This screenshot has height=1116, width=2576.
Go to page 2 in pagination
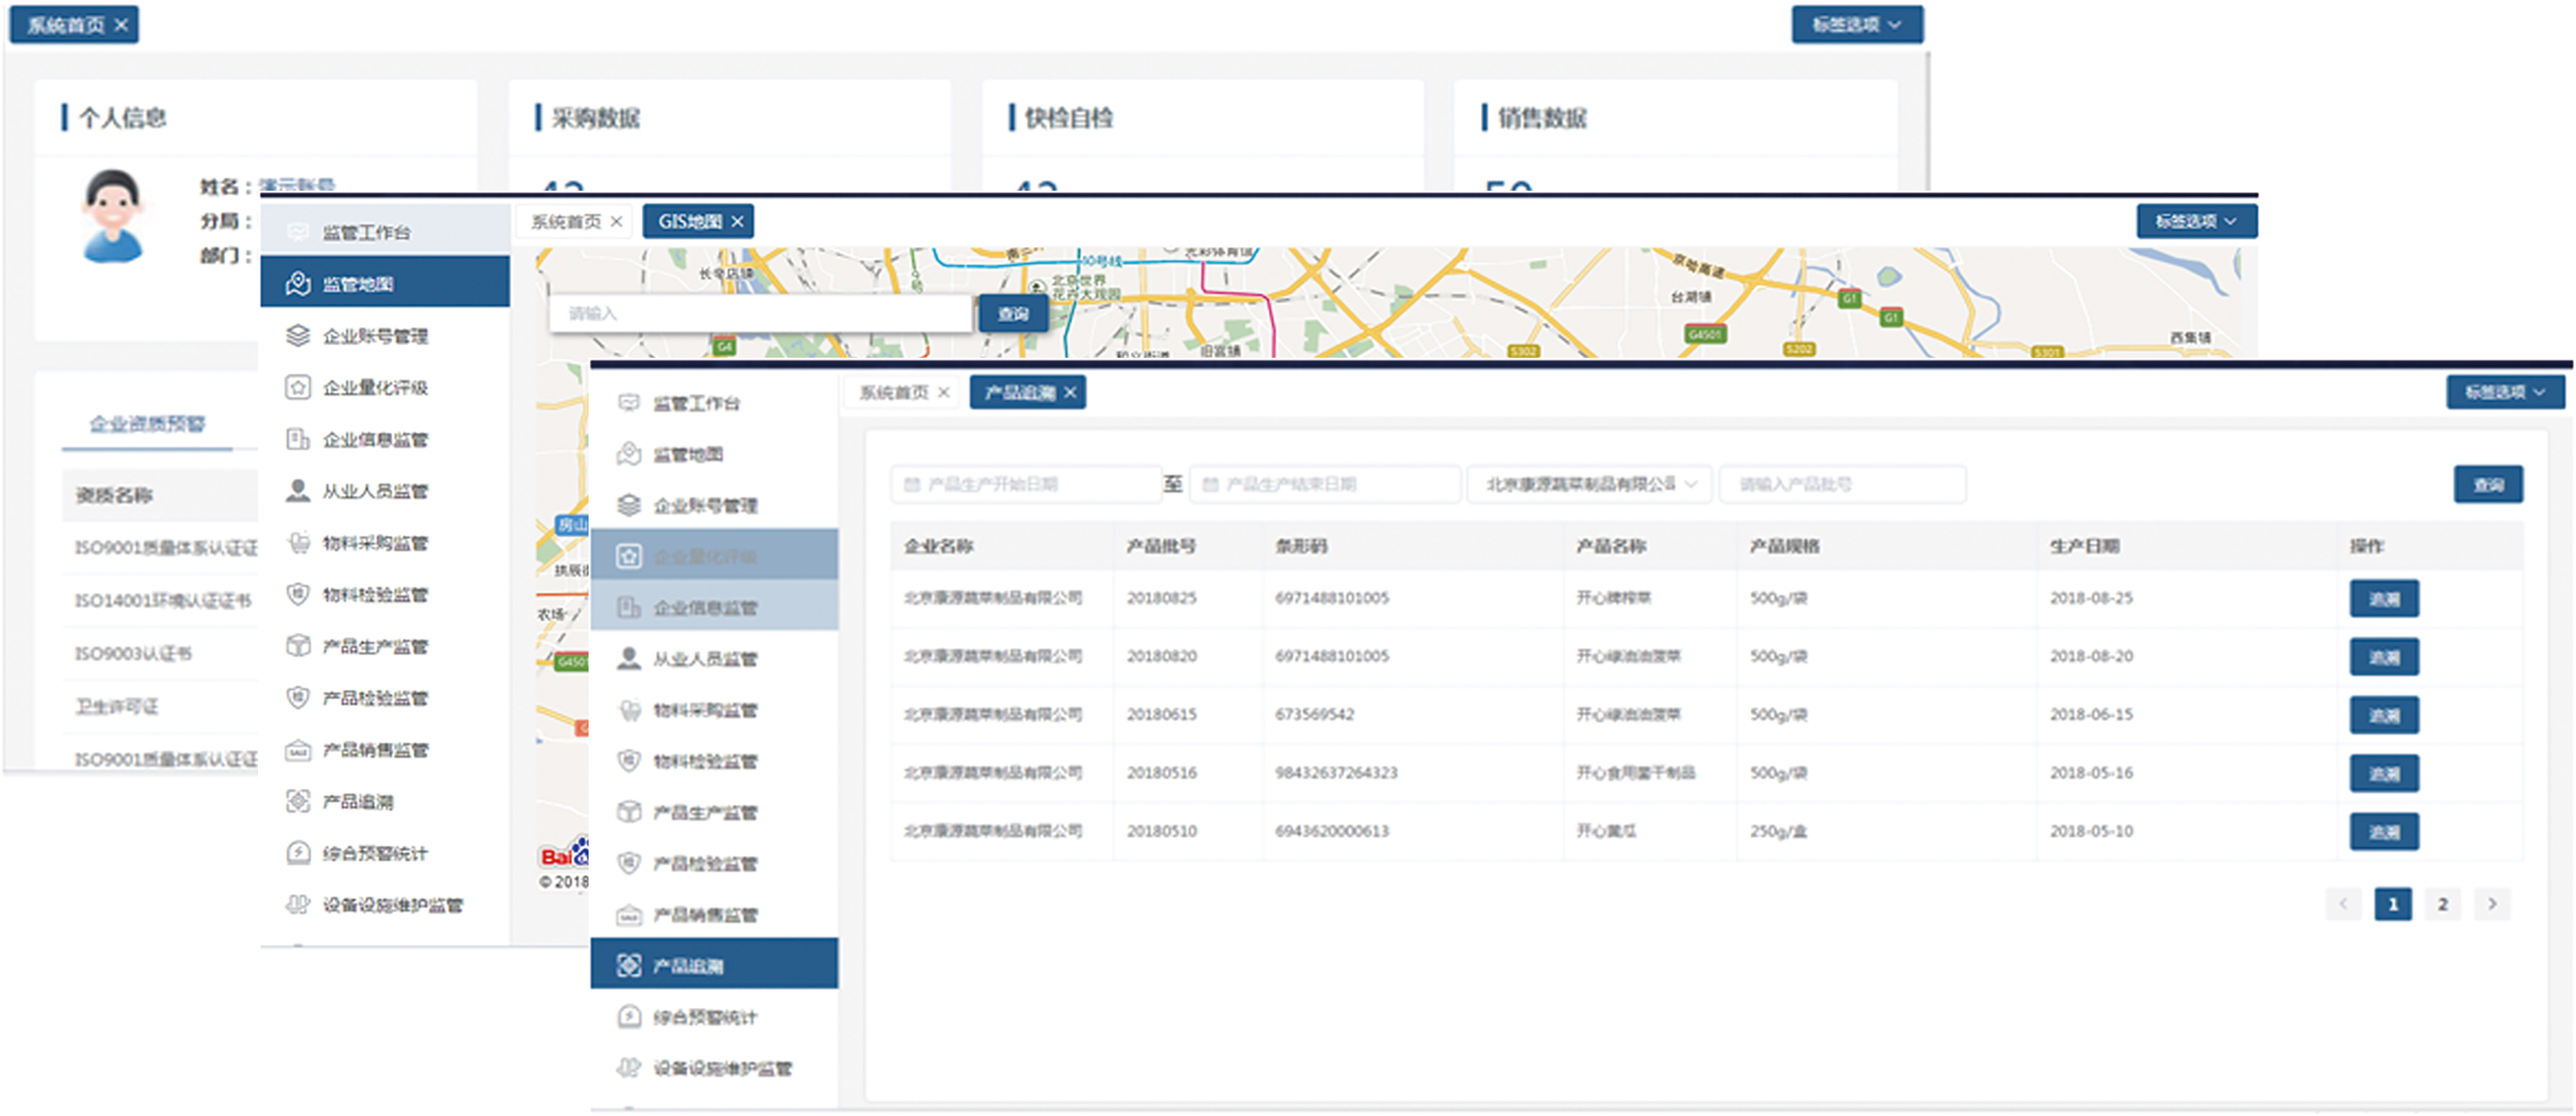[x=2442, y=904]
